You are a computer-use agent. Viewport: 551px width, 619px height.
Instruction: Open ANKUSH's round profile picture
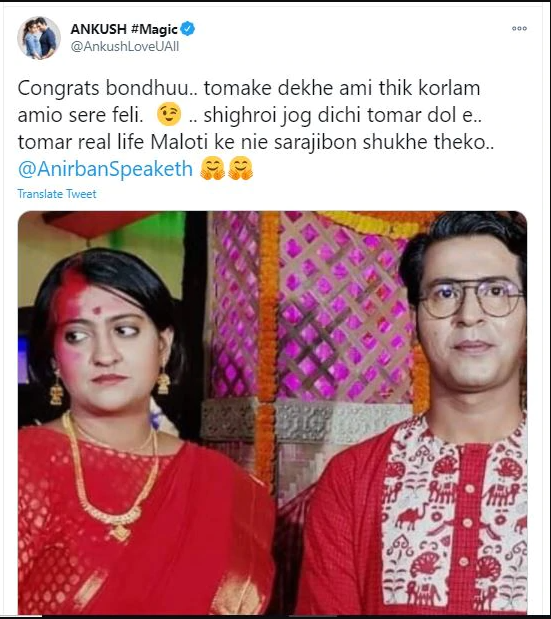pos(39,38)
